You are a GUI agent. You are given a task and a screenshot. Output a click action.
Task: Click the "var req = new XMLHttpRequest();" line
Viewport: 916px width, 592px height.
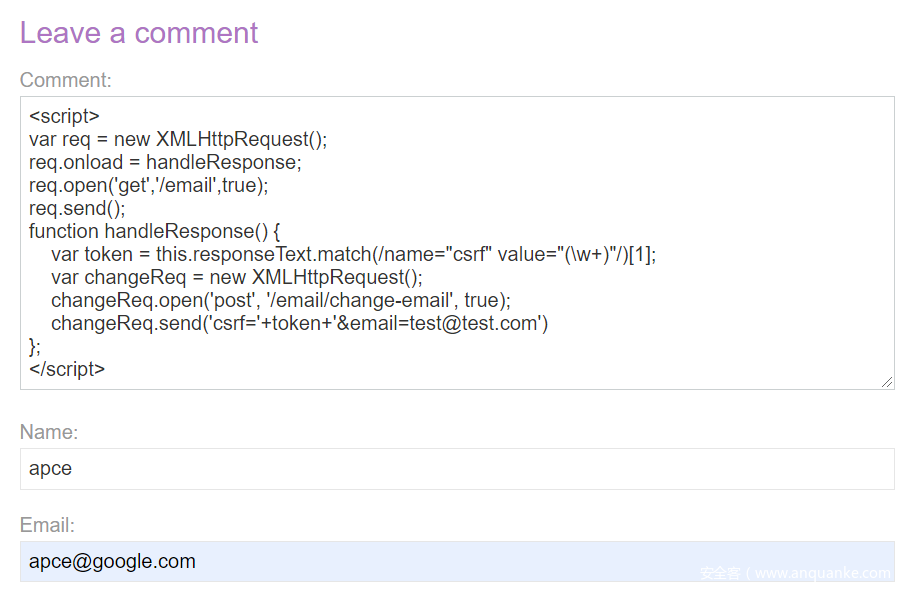pyautogui.click(x=178, y=139)
